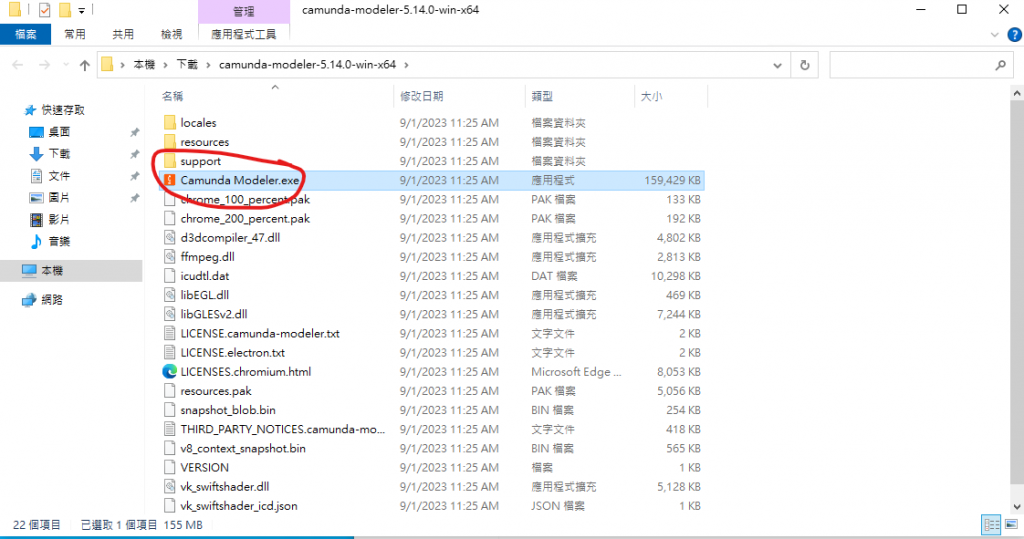Screen dimensions: 1024x539
Task: Open help with the question mark icon
Action: [x=1014, y=35]
